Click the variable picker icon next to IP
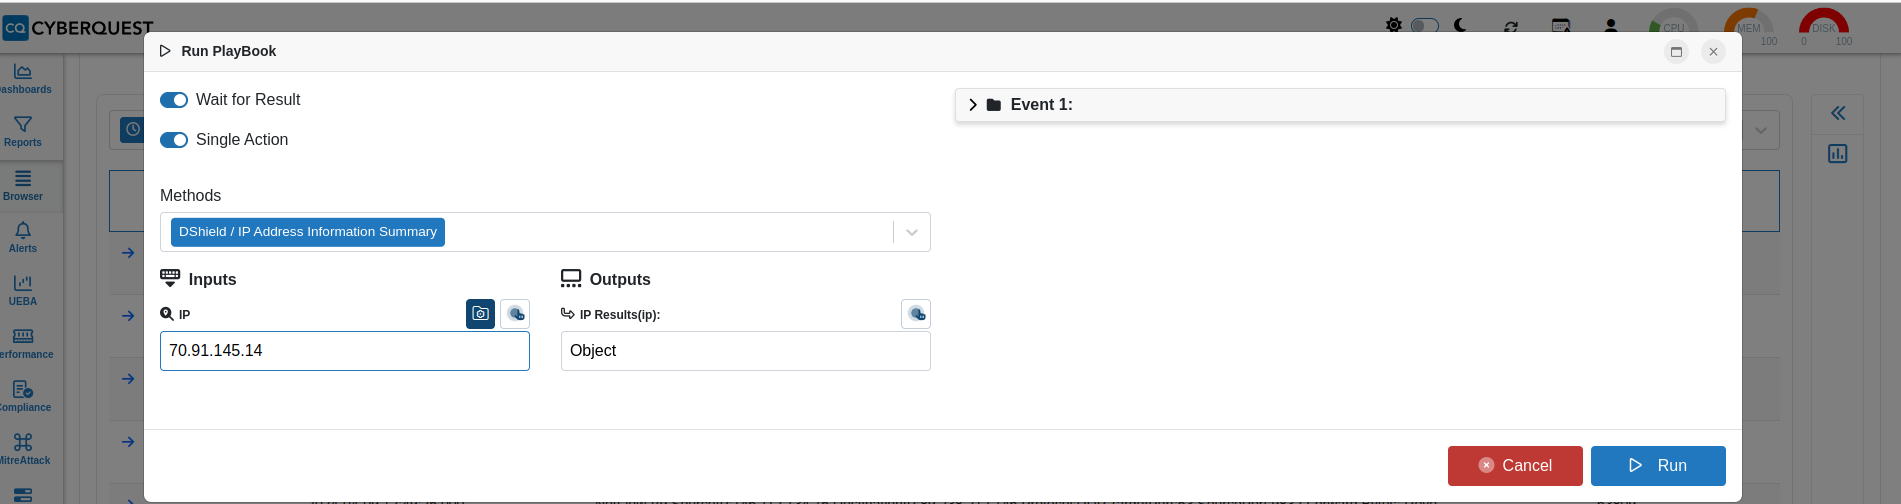Viewport: 1901px width, 504px height. coord(515,314)
